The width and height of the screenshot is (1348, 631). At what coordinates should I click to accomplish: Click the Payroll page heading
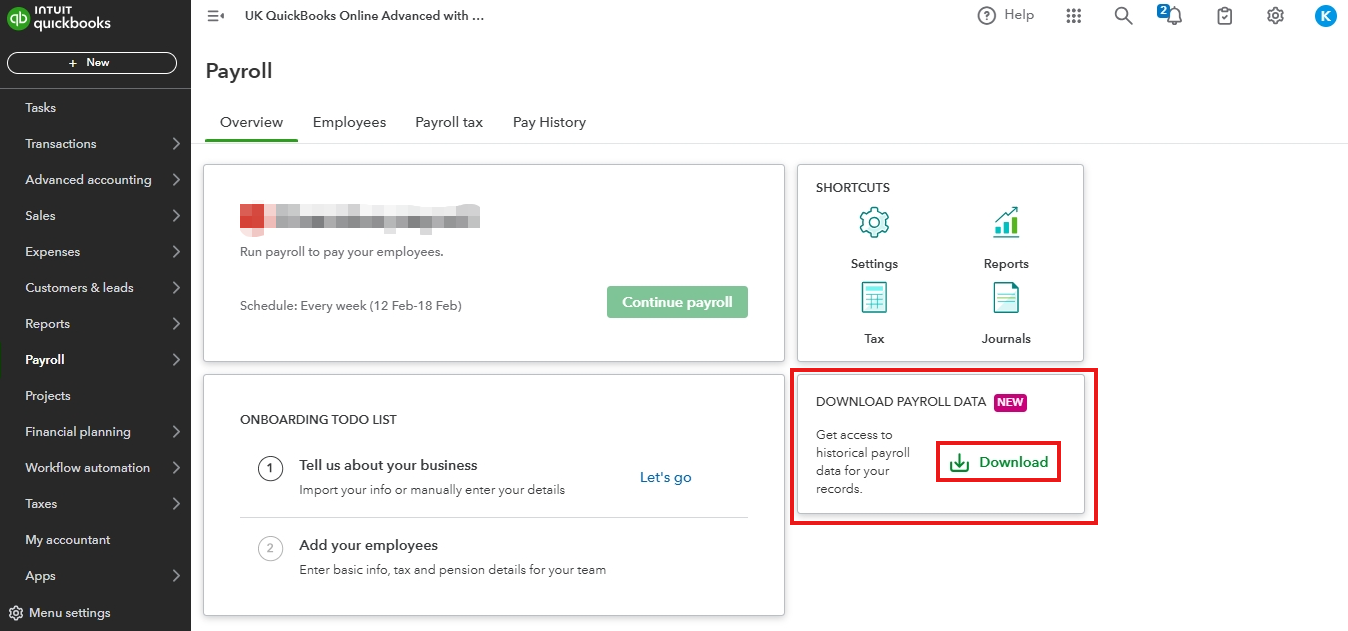click(239, 71)
